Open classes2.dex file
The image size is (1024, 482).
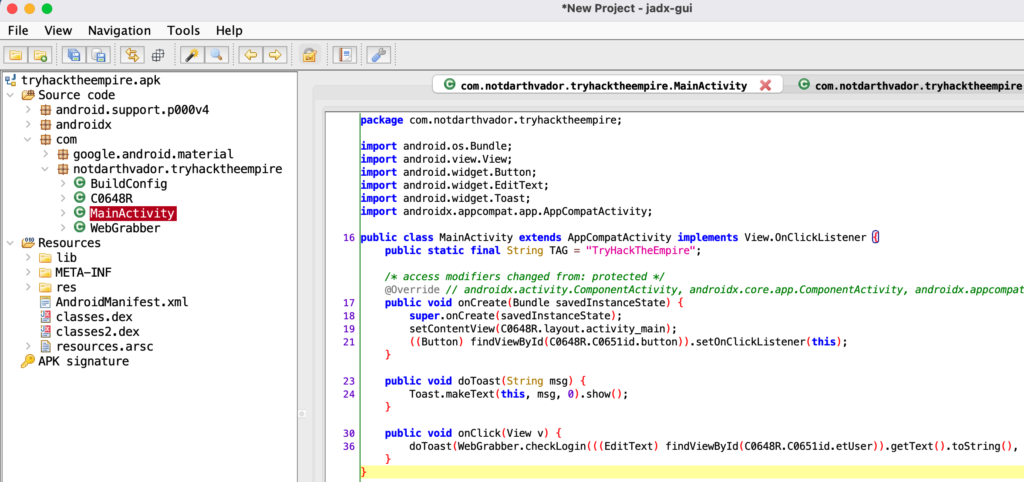[99, 331]
